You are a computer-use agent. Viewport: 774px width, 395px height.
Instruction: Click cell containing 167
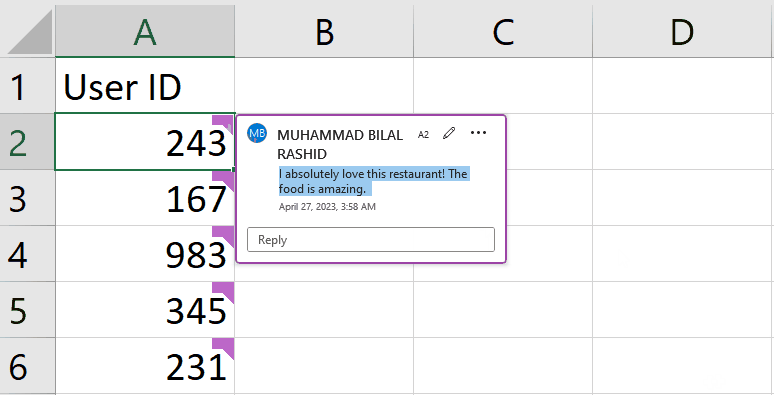click(x=145, y=198)
